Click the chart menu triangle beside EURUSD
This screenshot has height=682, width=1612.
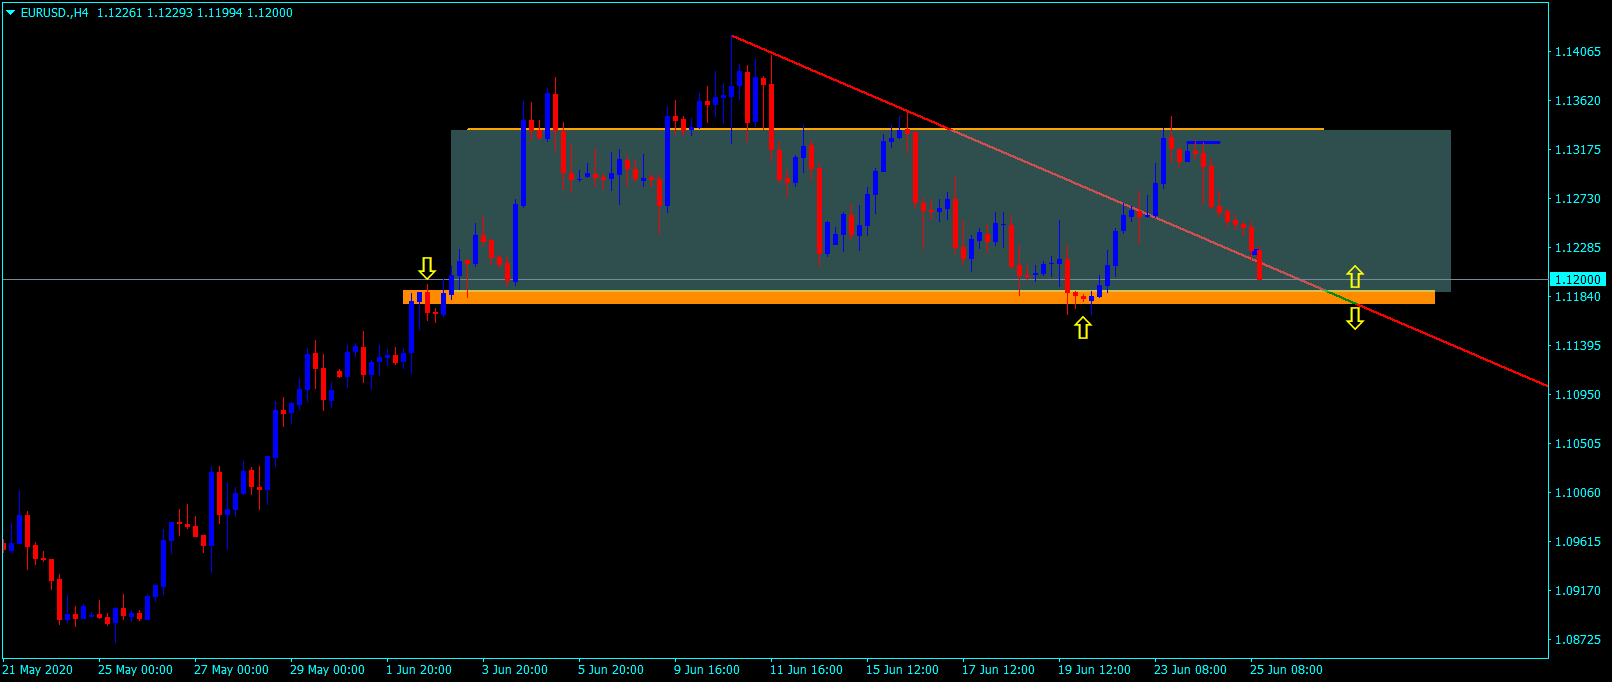pyautogui.click(x=10, y=13)
